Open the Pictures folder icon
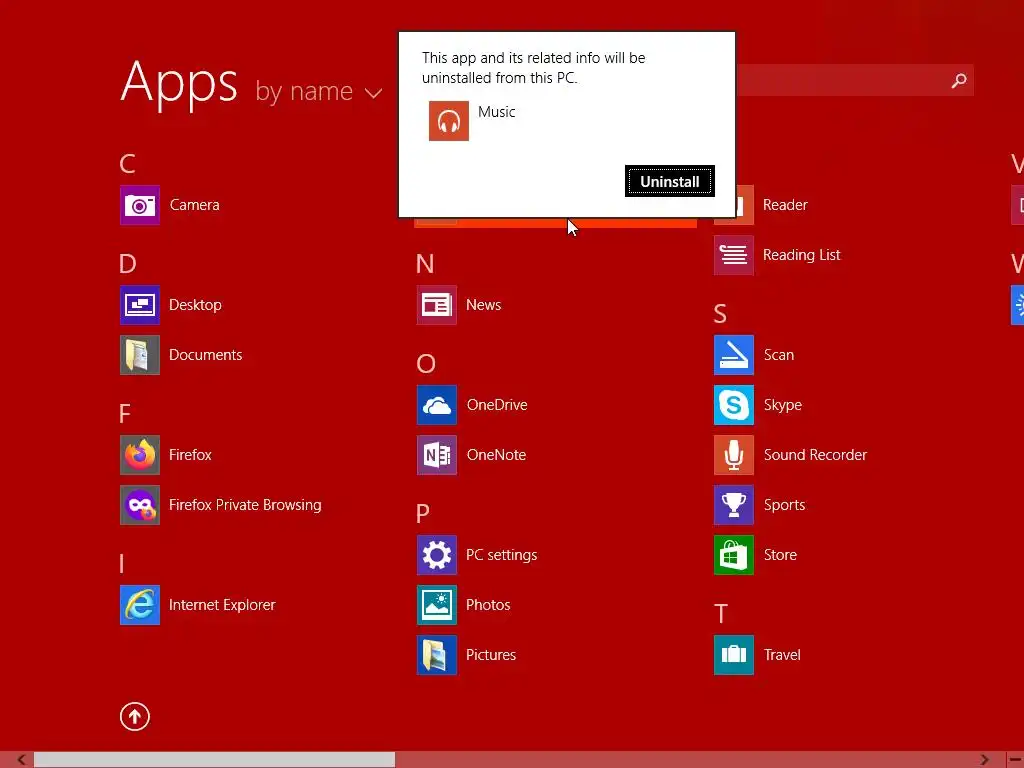 point(437,655)
